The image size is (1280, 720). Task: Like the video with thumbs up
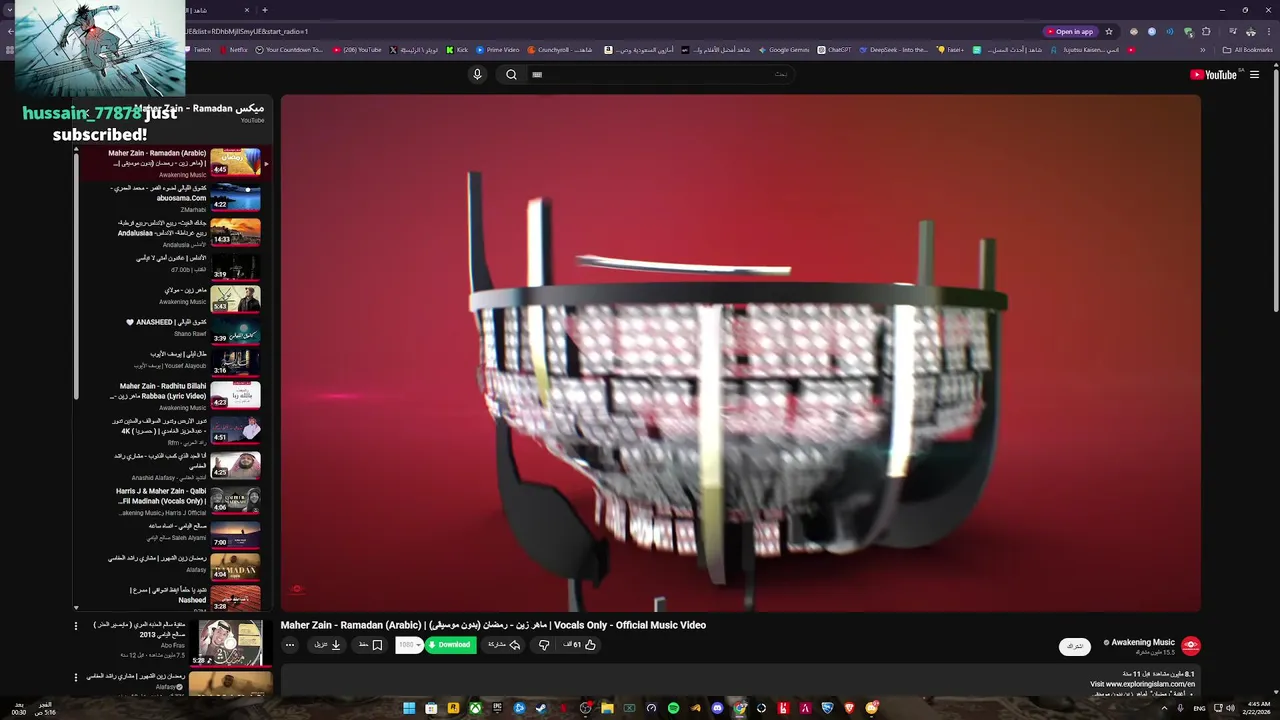[x=579, y=645]
